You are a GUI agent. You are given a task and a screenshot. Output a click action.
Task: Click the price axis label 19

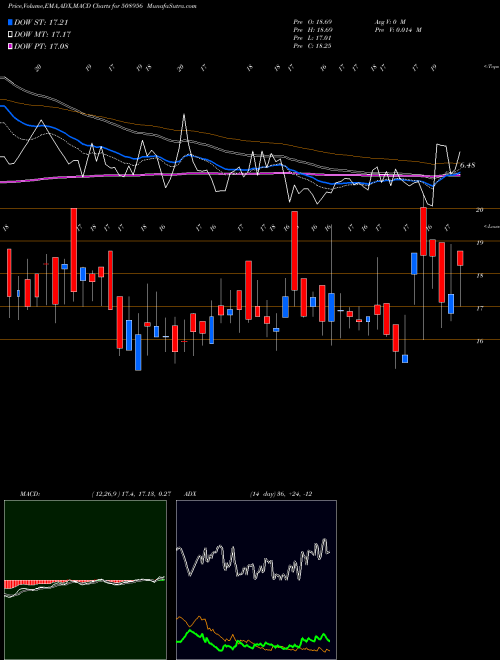pyautogui.click(x=479, y=243)
